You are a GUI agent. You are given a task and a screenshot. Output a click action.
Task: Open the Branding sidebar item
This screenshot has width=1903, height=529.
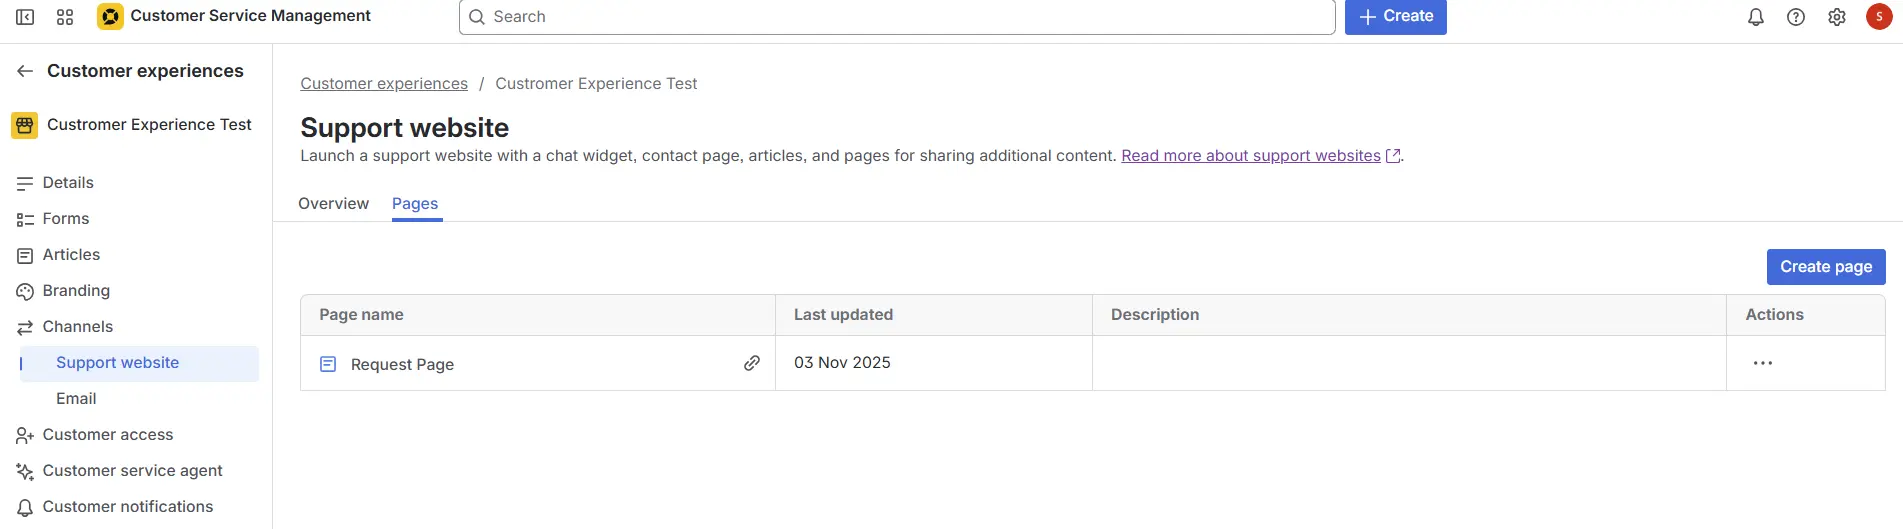point(76,291)
